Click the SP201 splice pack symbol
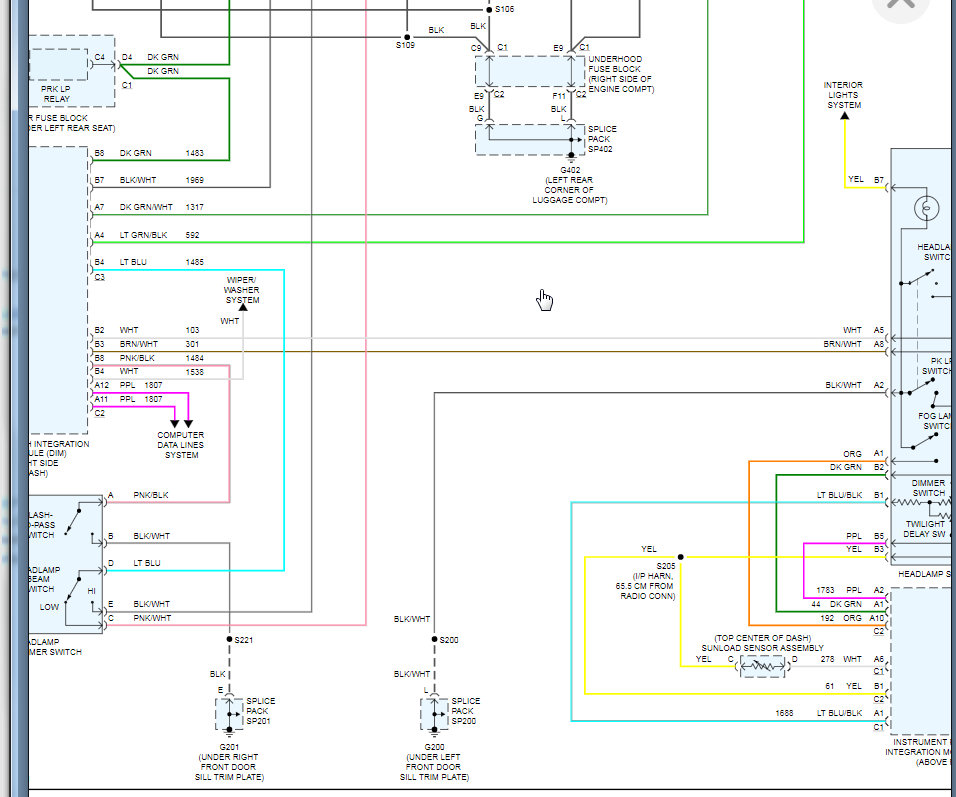956x797 pixels. 229,714
